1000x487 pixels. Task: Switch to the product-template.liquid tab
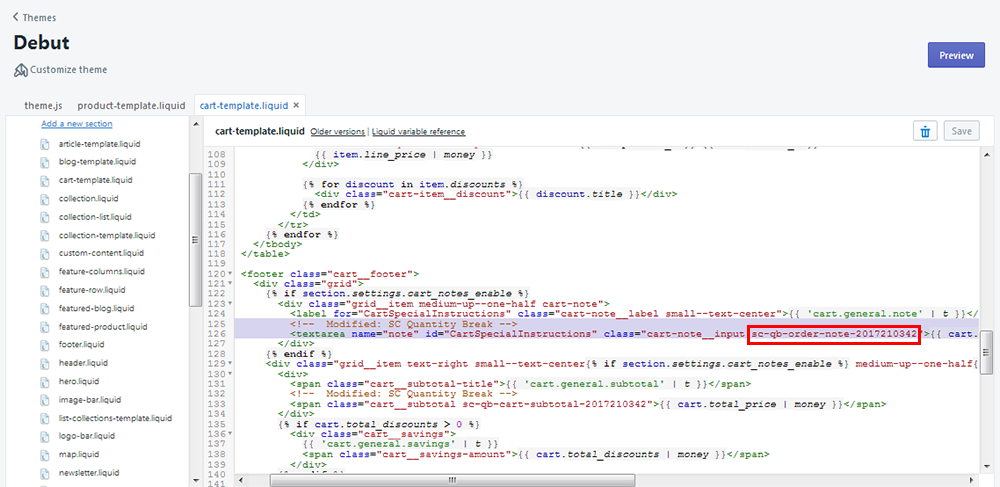(131, 105)
